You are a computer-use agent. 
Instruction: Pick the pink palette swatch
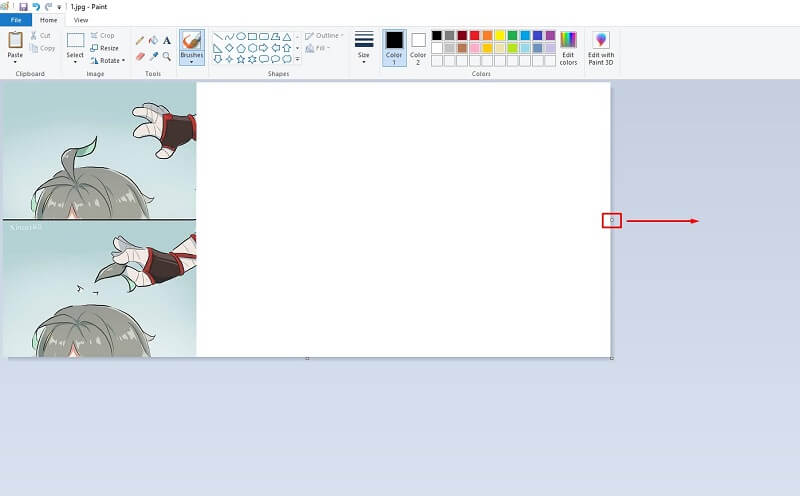point(474,48)
